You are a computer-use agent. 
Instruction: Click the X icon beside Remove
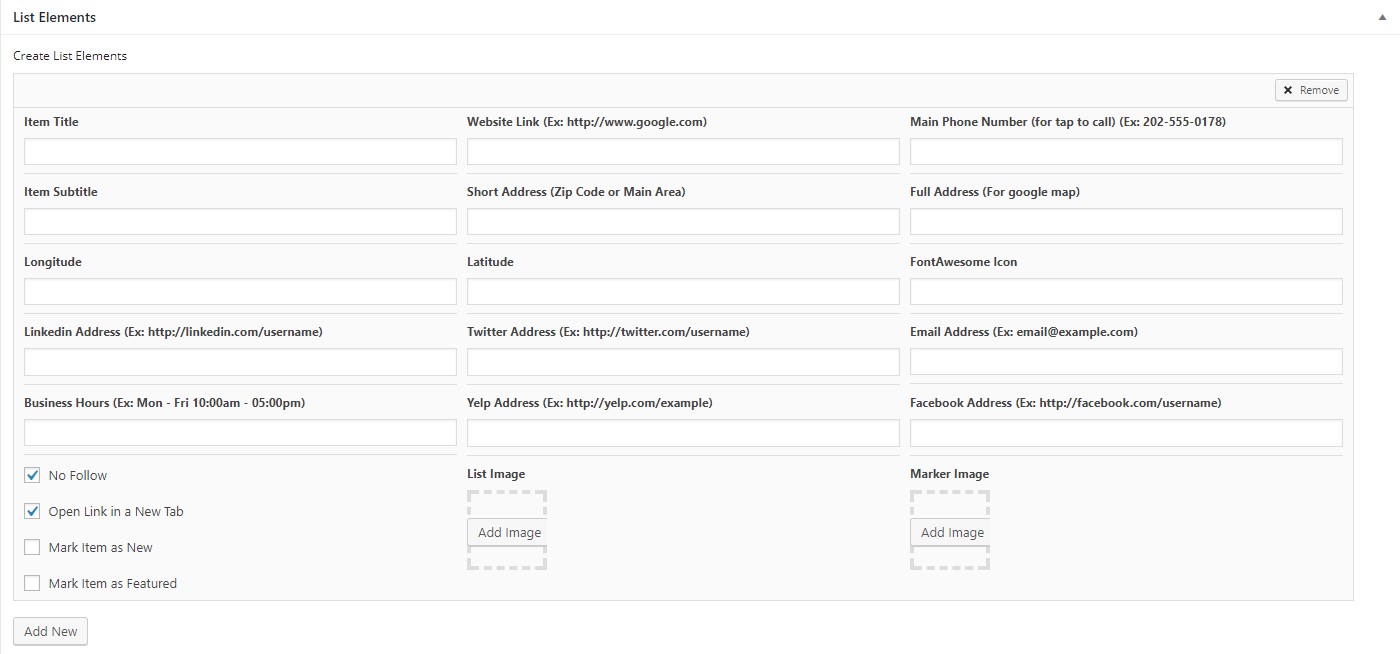(1288, 89)
